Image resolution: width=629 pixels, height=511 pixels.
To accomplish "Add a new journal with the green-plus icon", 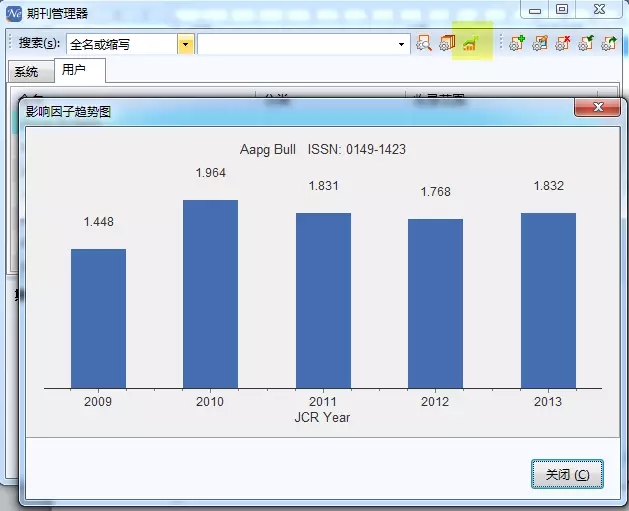I will tap(517, 43).
